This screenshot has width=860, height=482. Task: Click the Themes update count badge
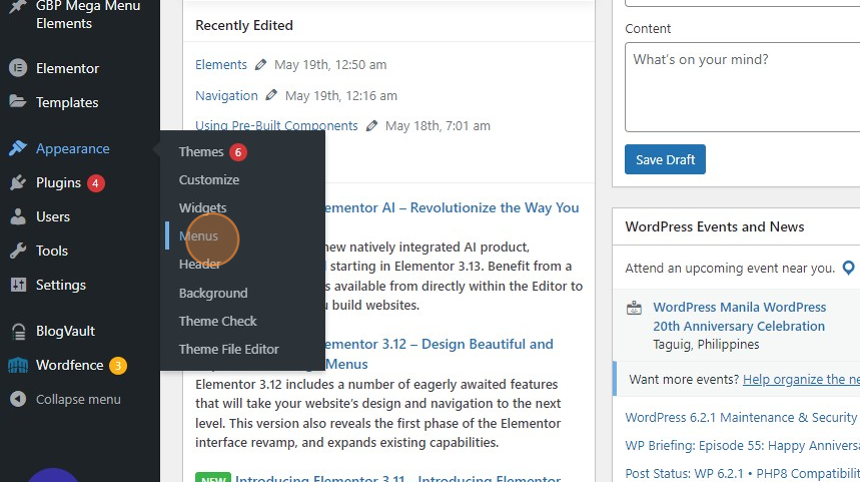pos(238,152)
